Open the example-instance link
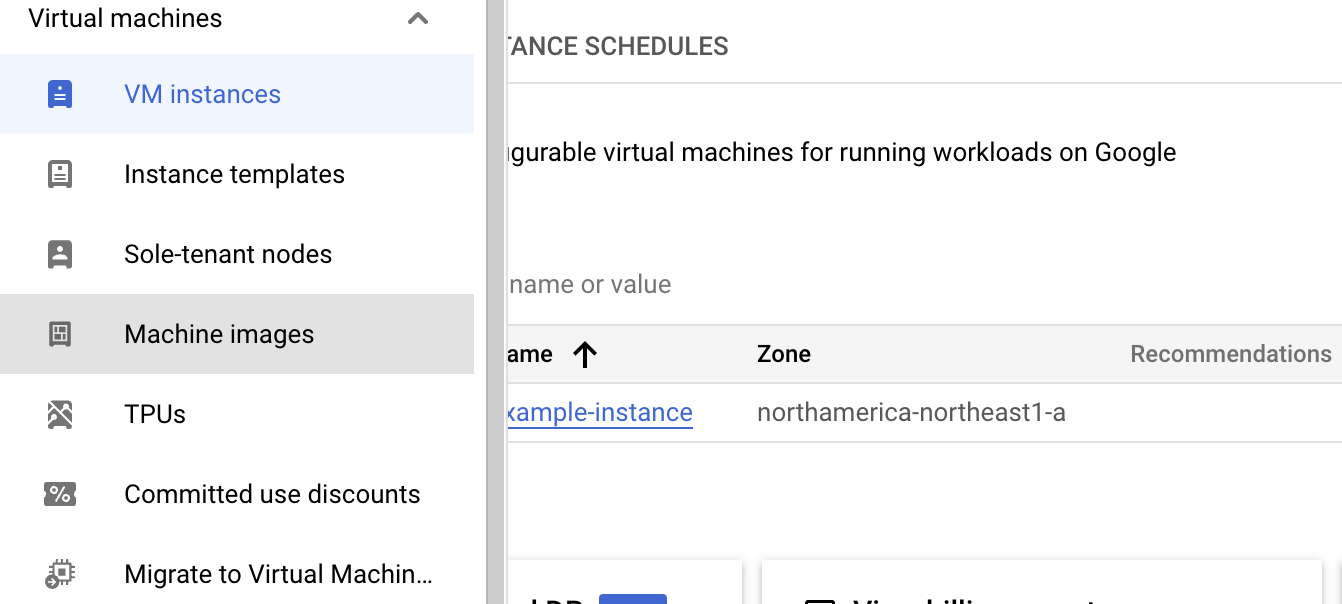The image size is (1342, 604). (x=600, y=413)
